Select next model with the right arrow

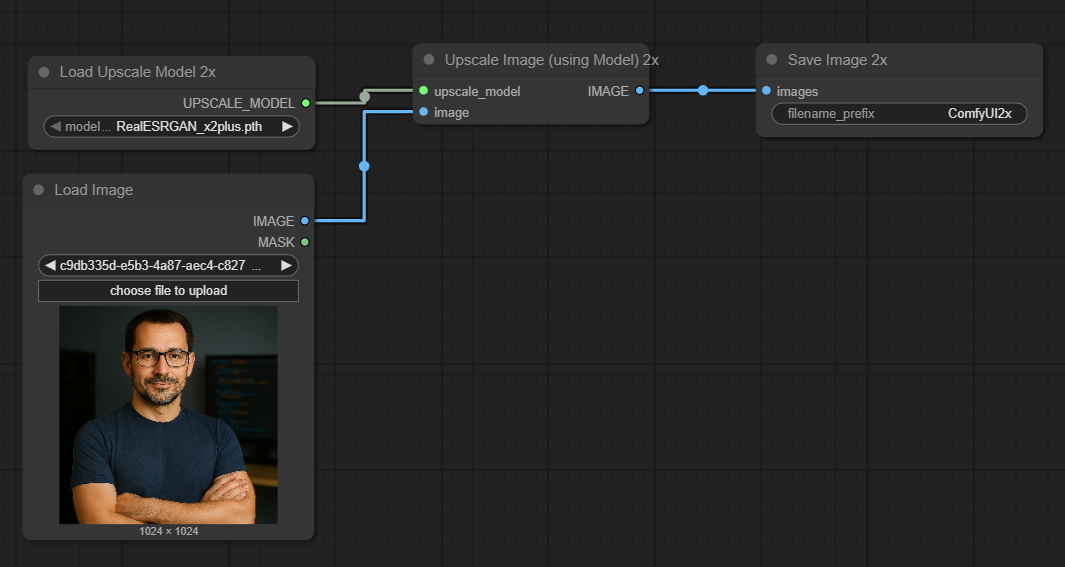[x=287, y=127]
